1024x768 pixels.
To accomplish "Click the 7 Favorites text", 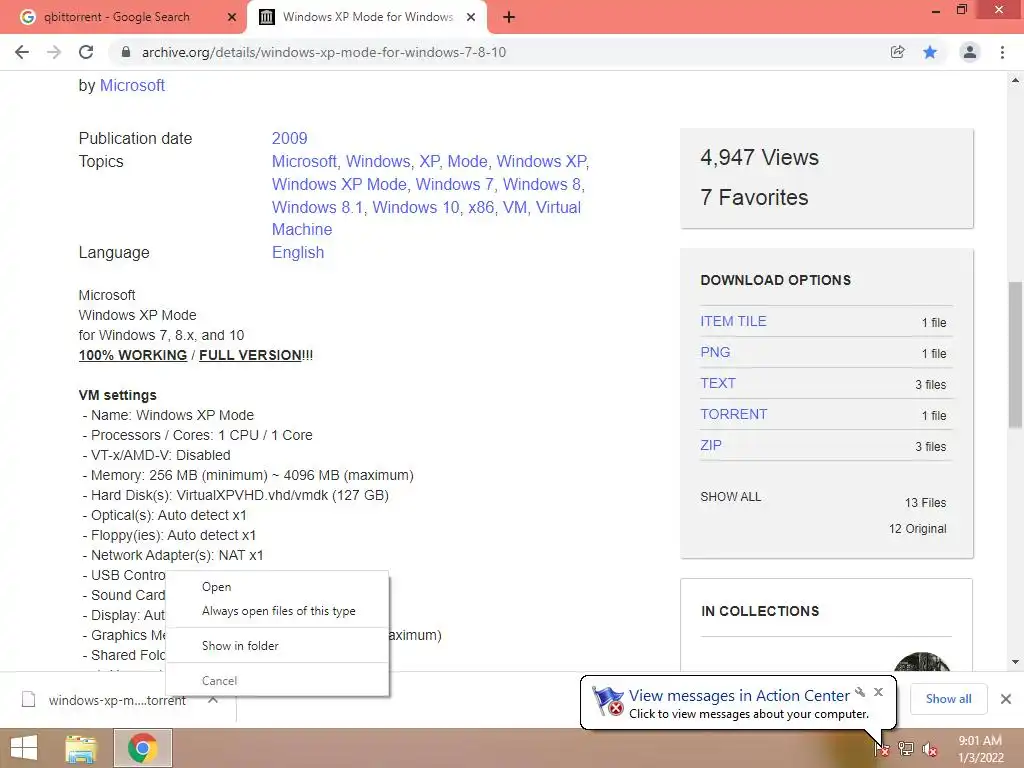I will coord(754,197).
